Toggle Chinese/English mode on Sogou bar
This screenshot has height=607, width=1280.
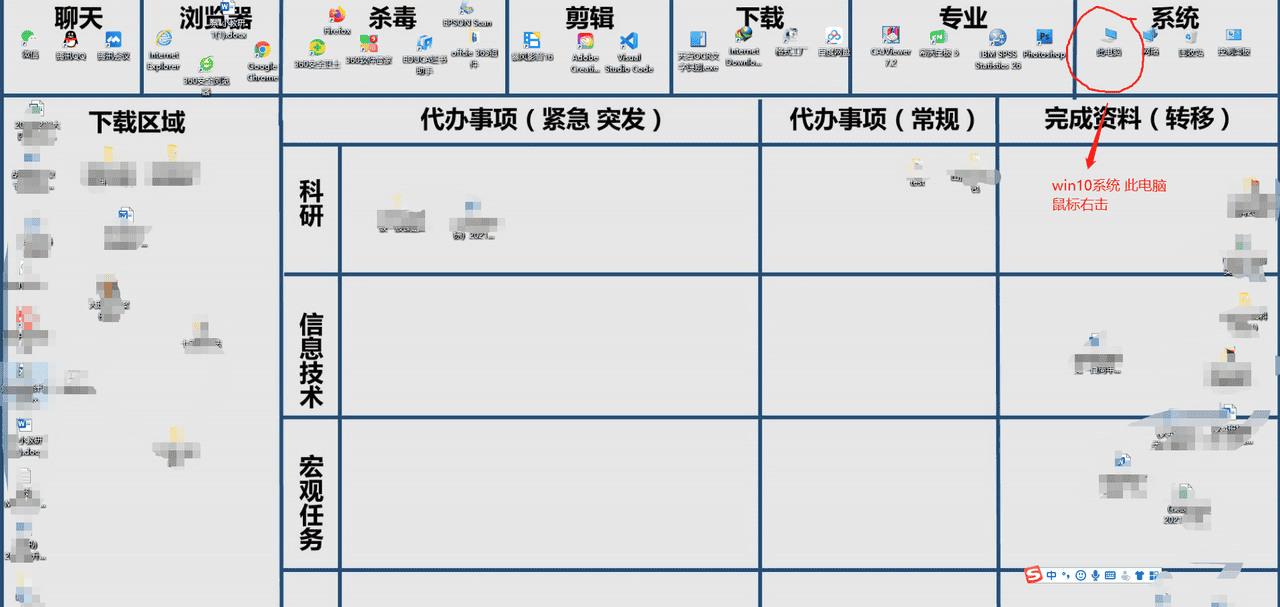tap(1051, 575)
